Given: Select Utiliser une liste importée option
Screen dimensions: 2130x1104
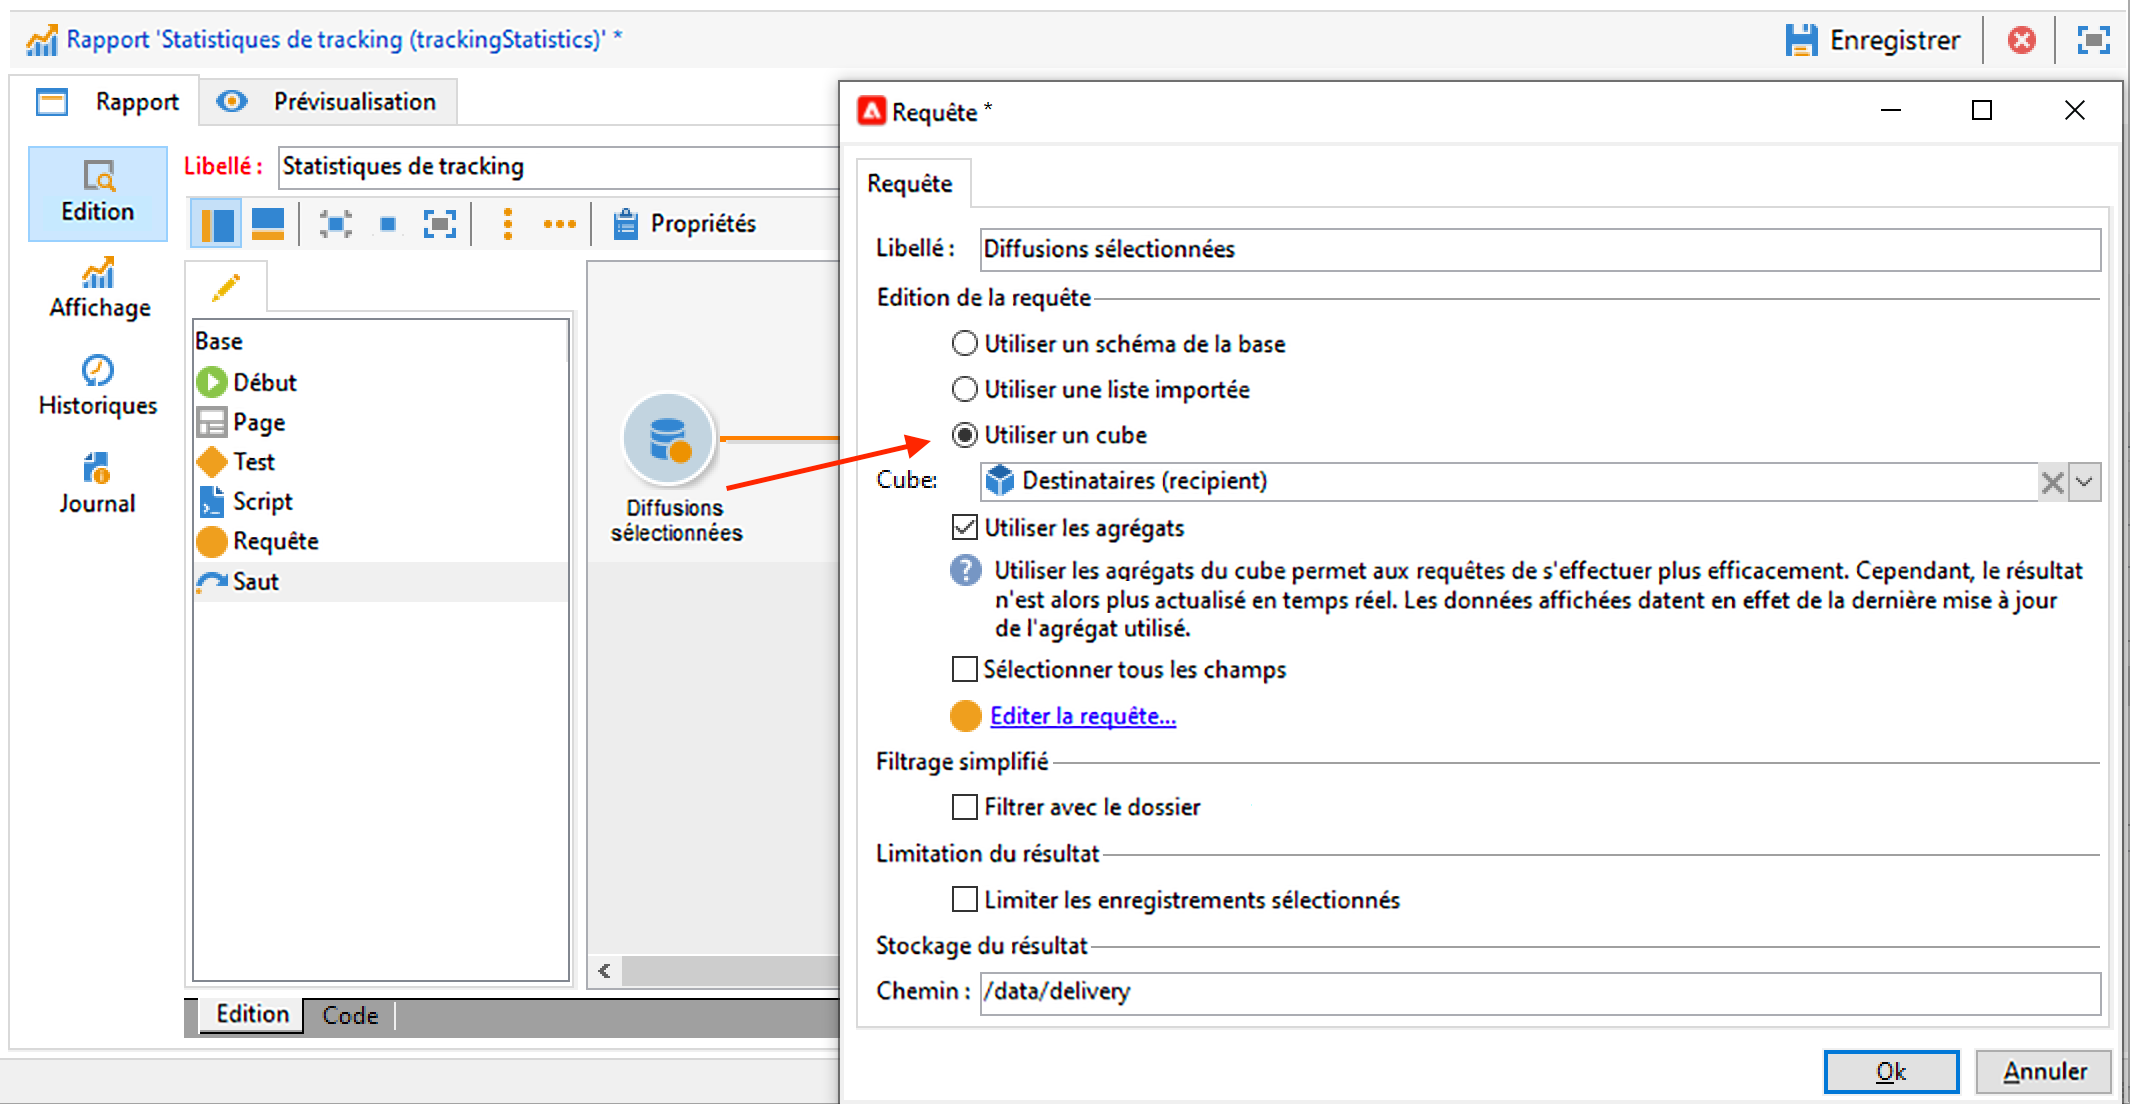Looking at the screenshot, I should coord(964,389).
